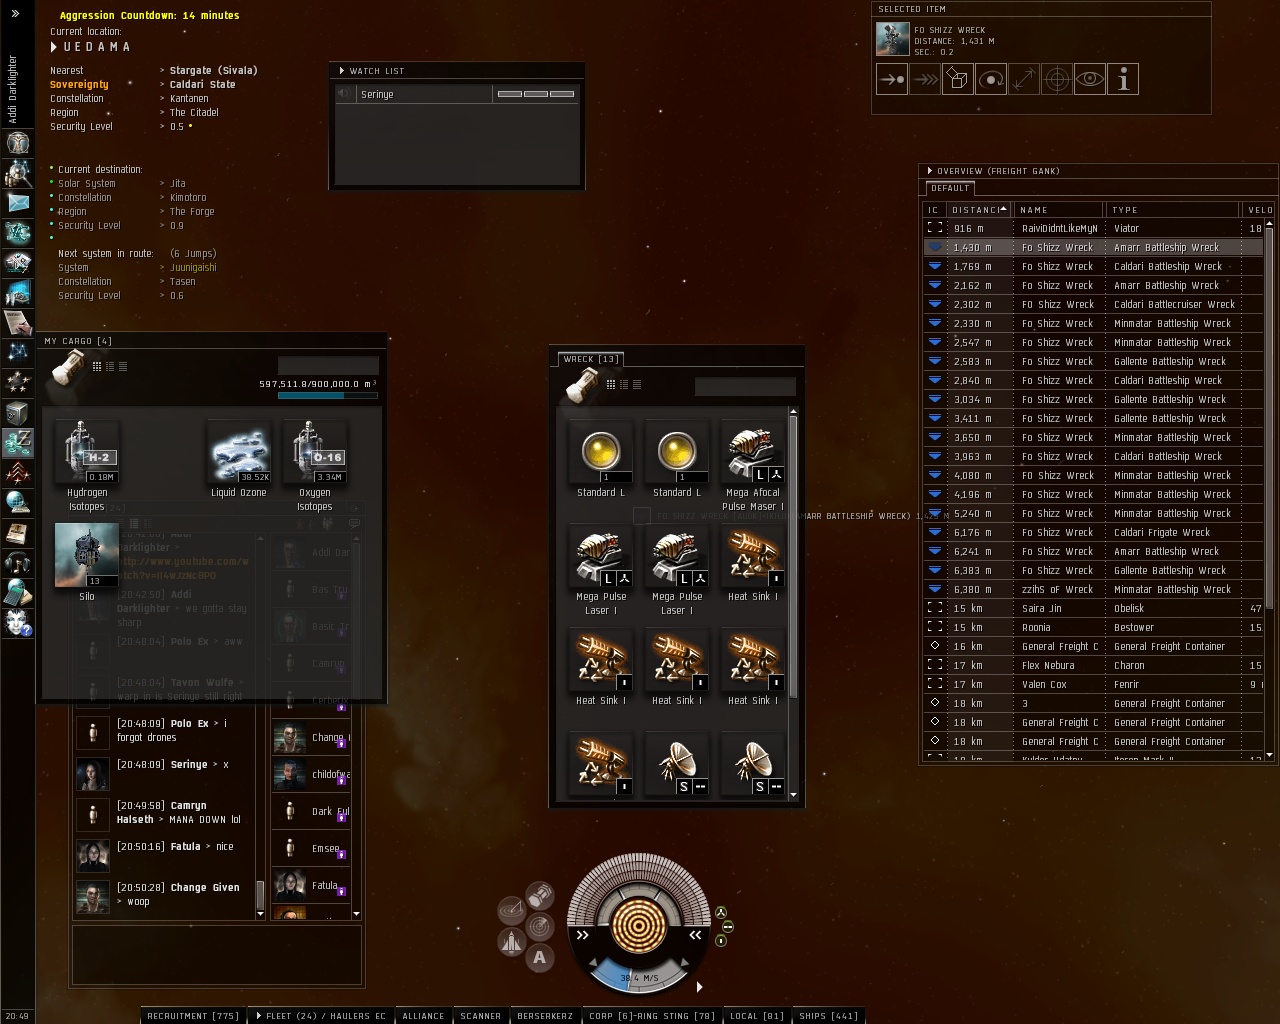Open the globe browser sidebar icon

[18, 502]
